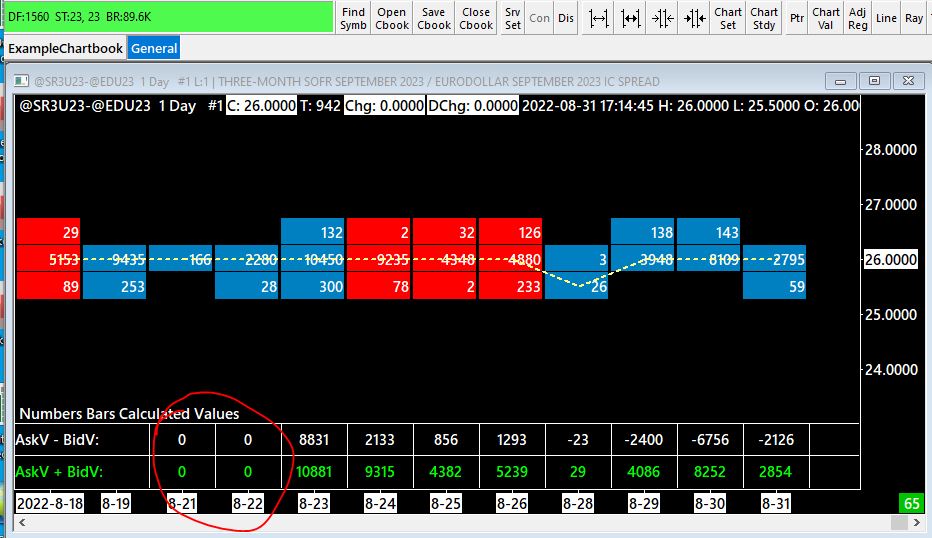This screenshot has width=932, height=538.
Task: Open Chart Studies button
Action: pyautogui.click(x=764, y=18)
